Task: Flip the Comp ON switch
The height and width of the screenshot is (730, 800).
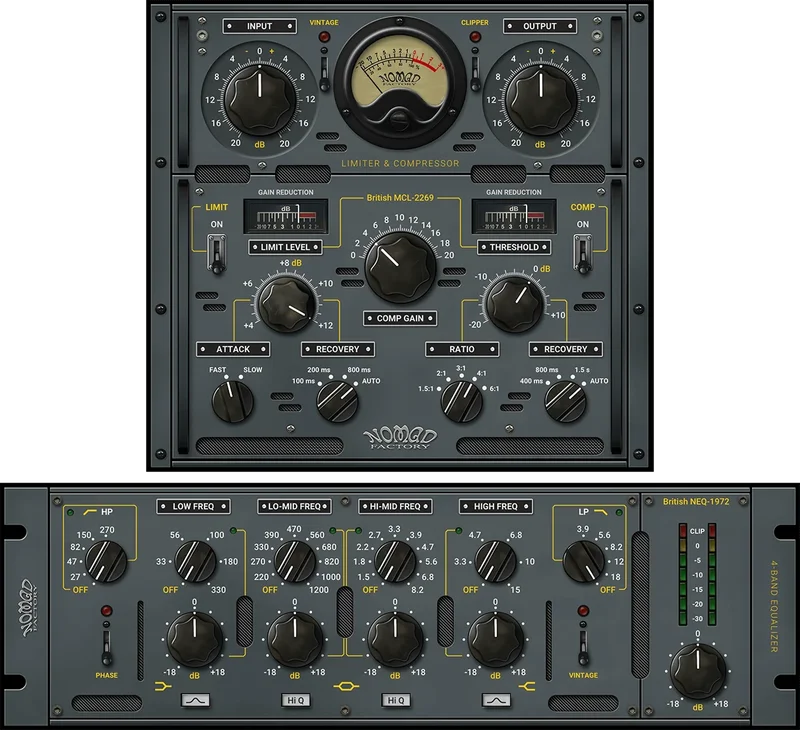Action: tap(583, 254)
